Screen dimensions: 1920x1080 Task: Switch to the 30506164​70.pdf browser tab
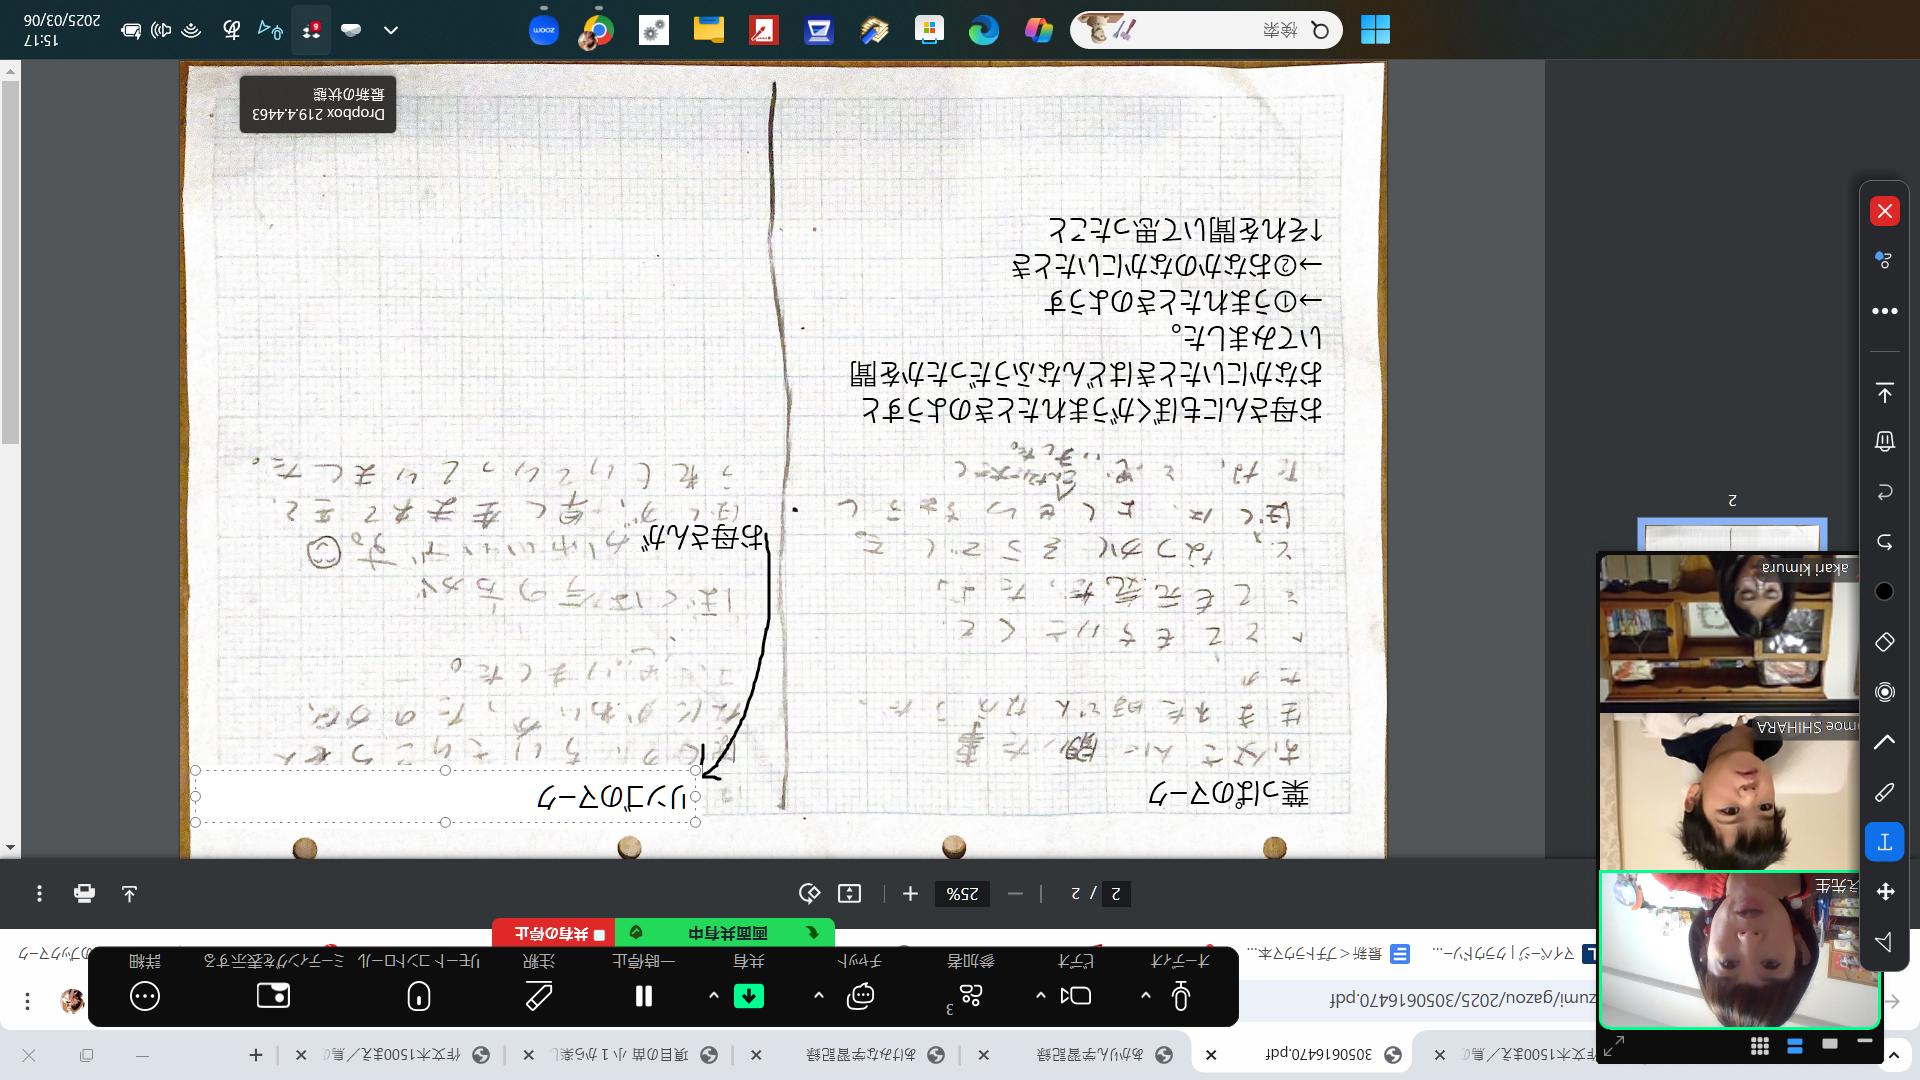point(1320,1055)
